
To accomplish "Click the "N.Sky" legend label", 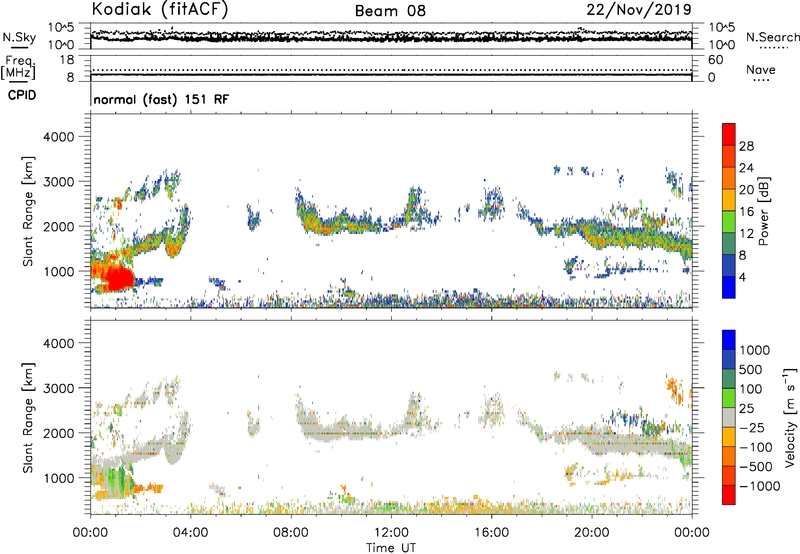I will click(x=19, y=37).
